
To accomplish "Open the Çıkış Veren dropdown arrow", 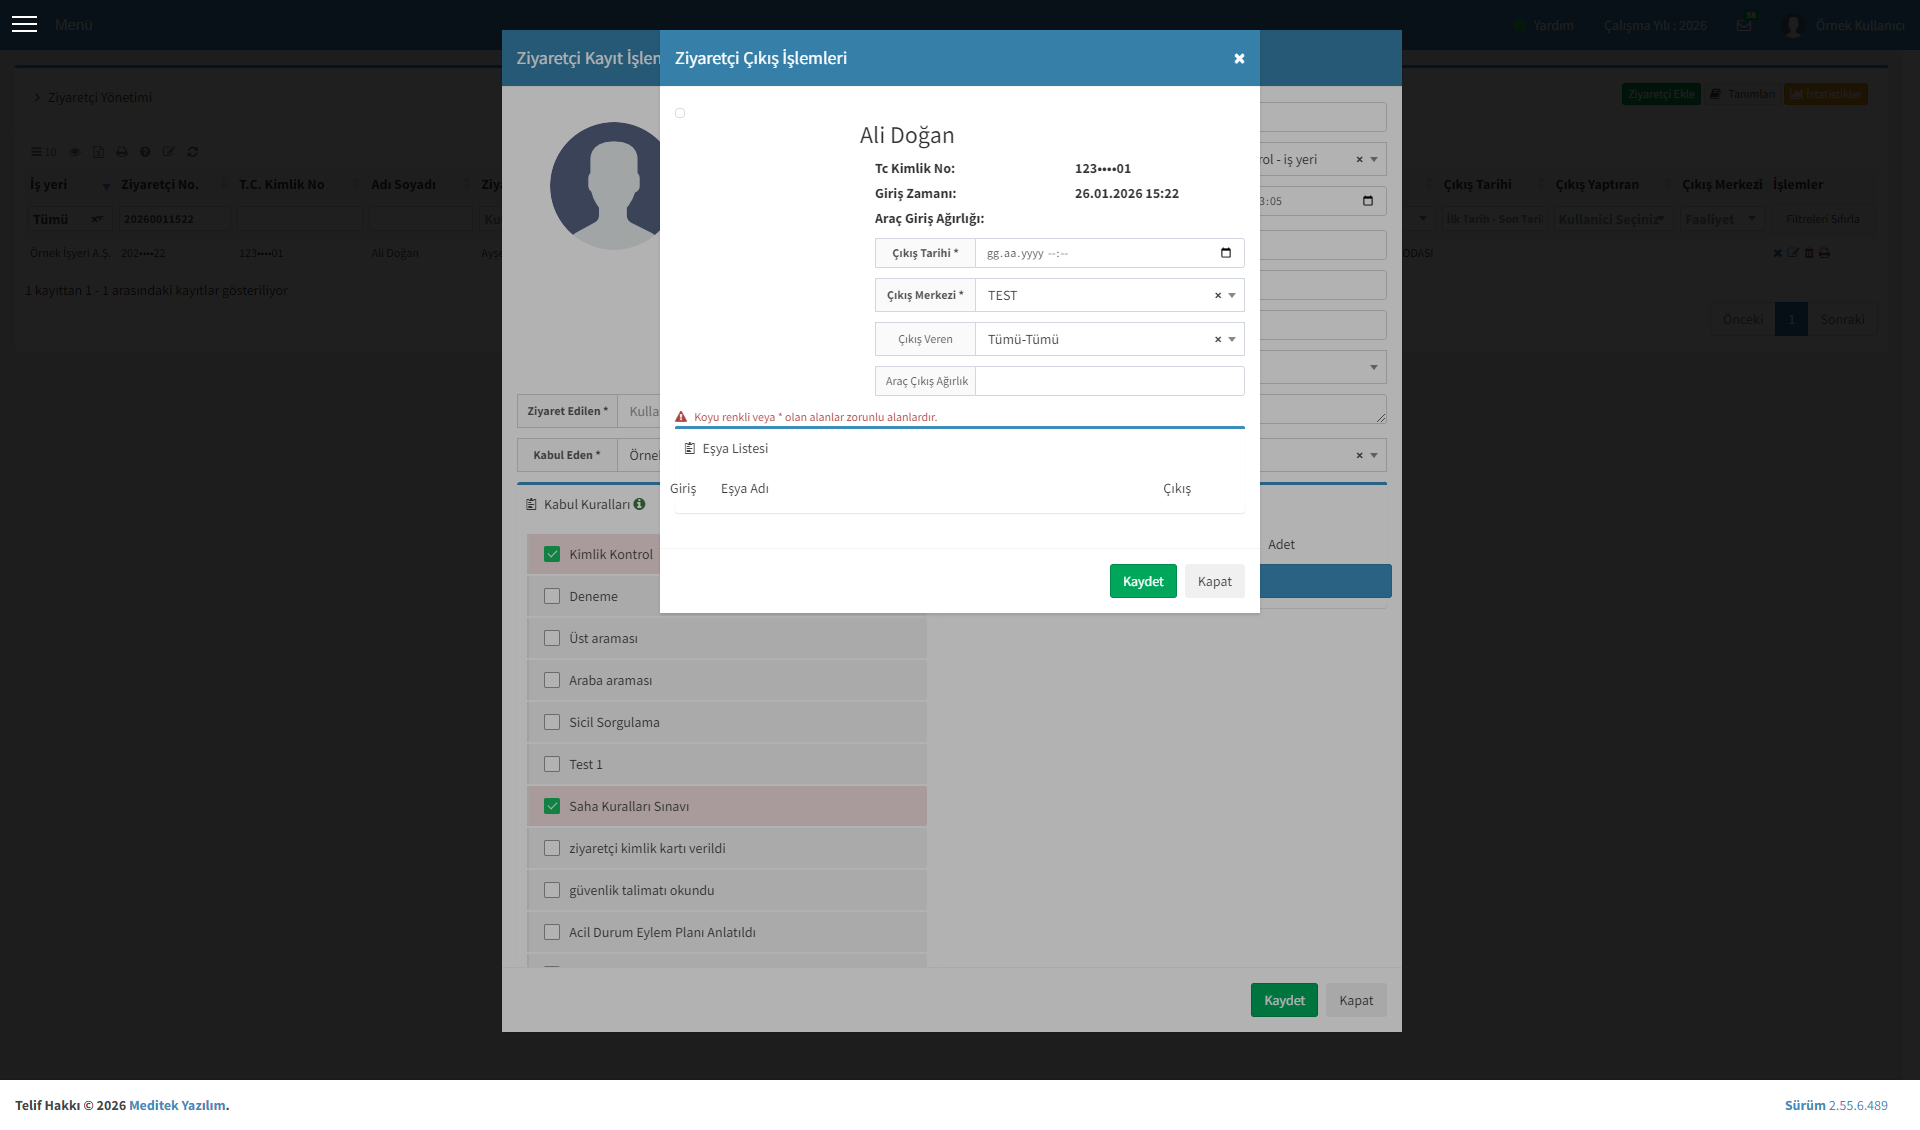I will (x=1232, y=339).
